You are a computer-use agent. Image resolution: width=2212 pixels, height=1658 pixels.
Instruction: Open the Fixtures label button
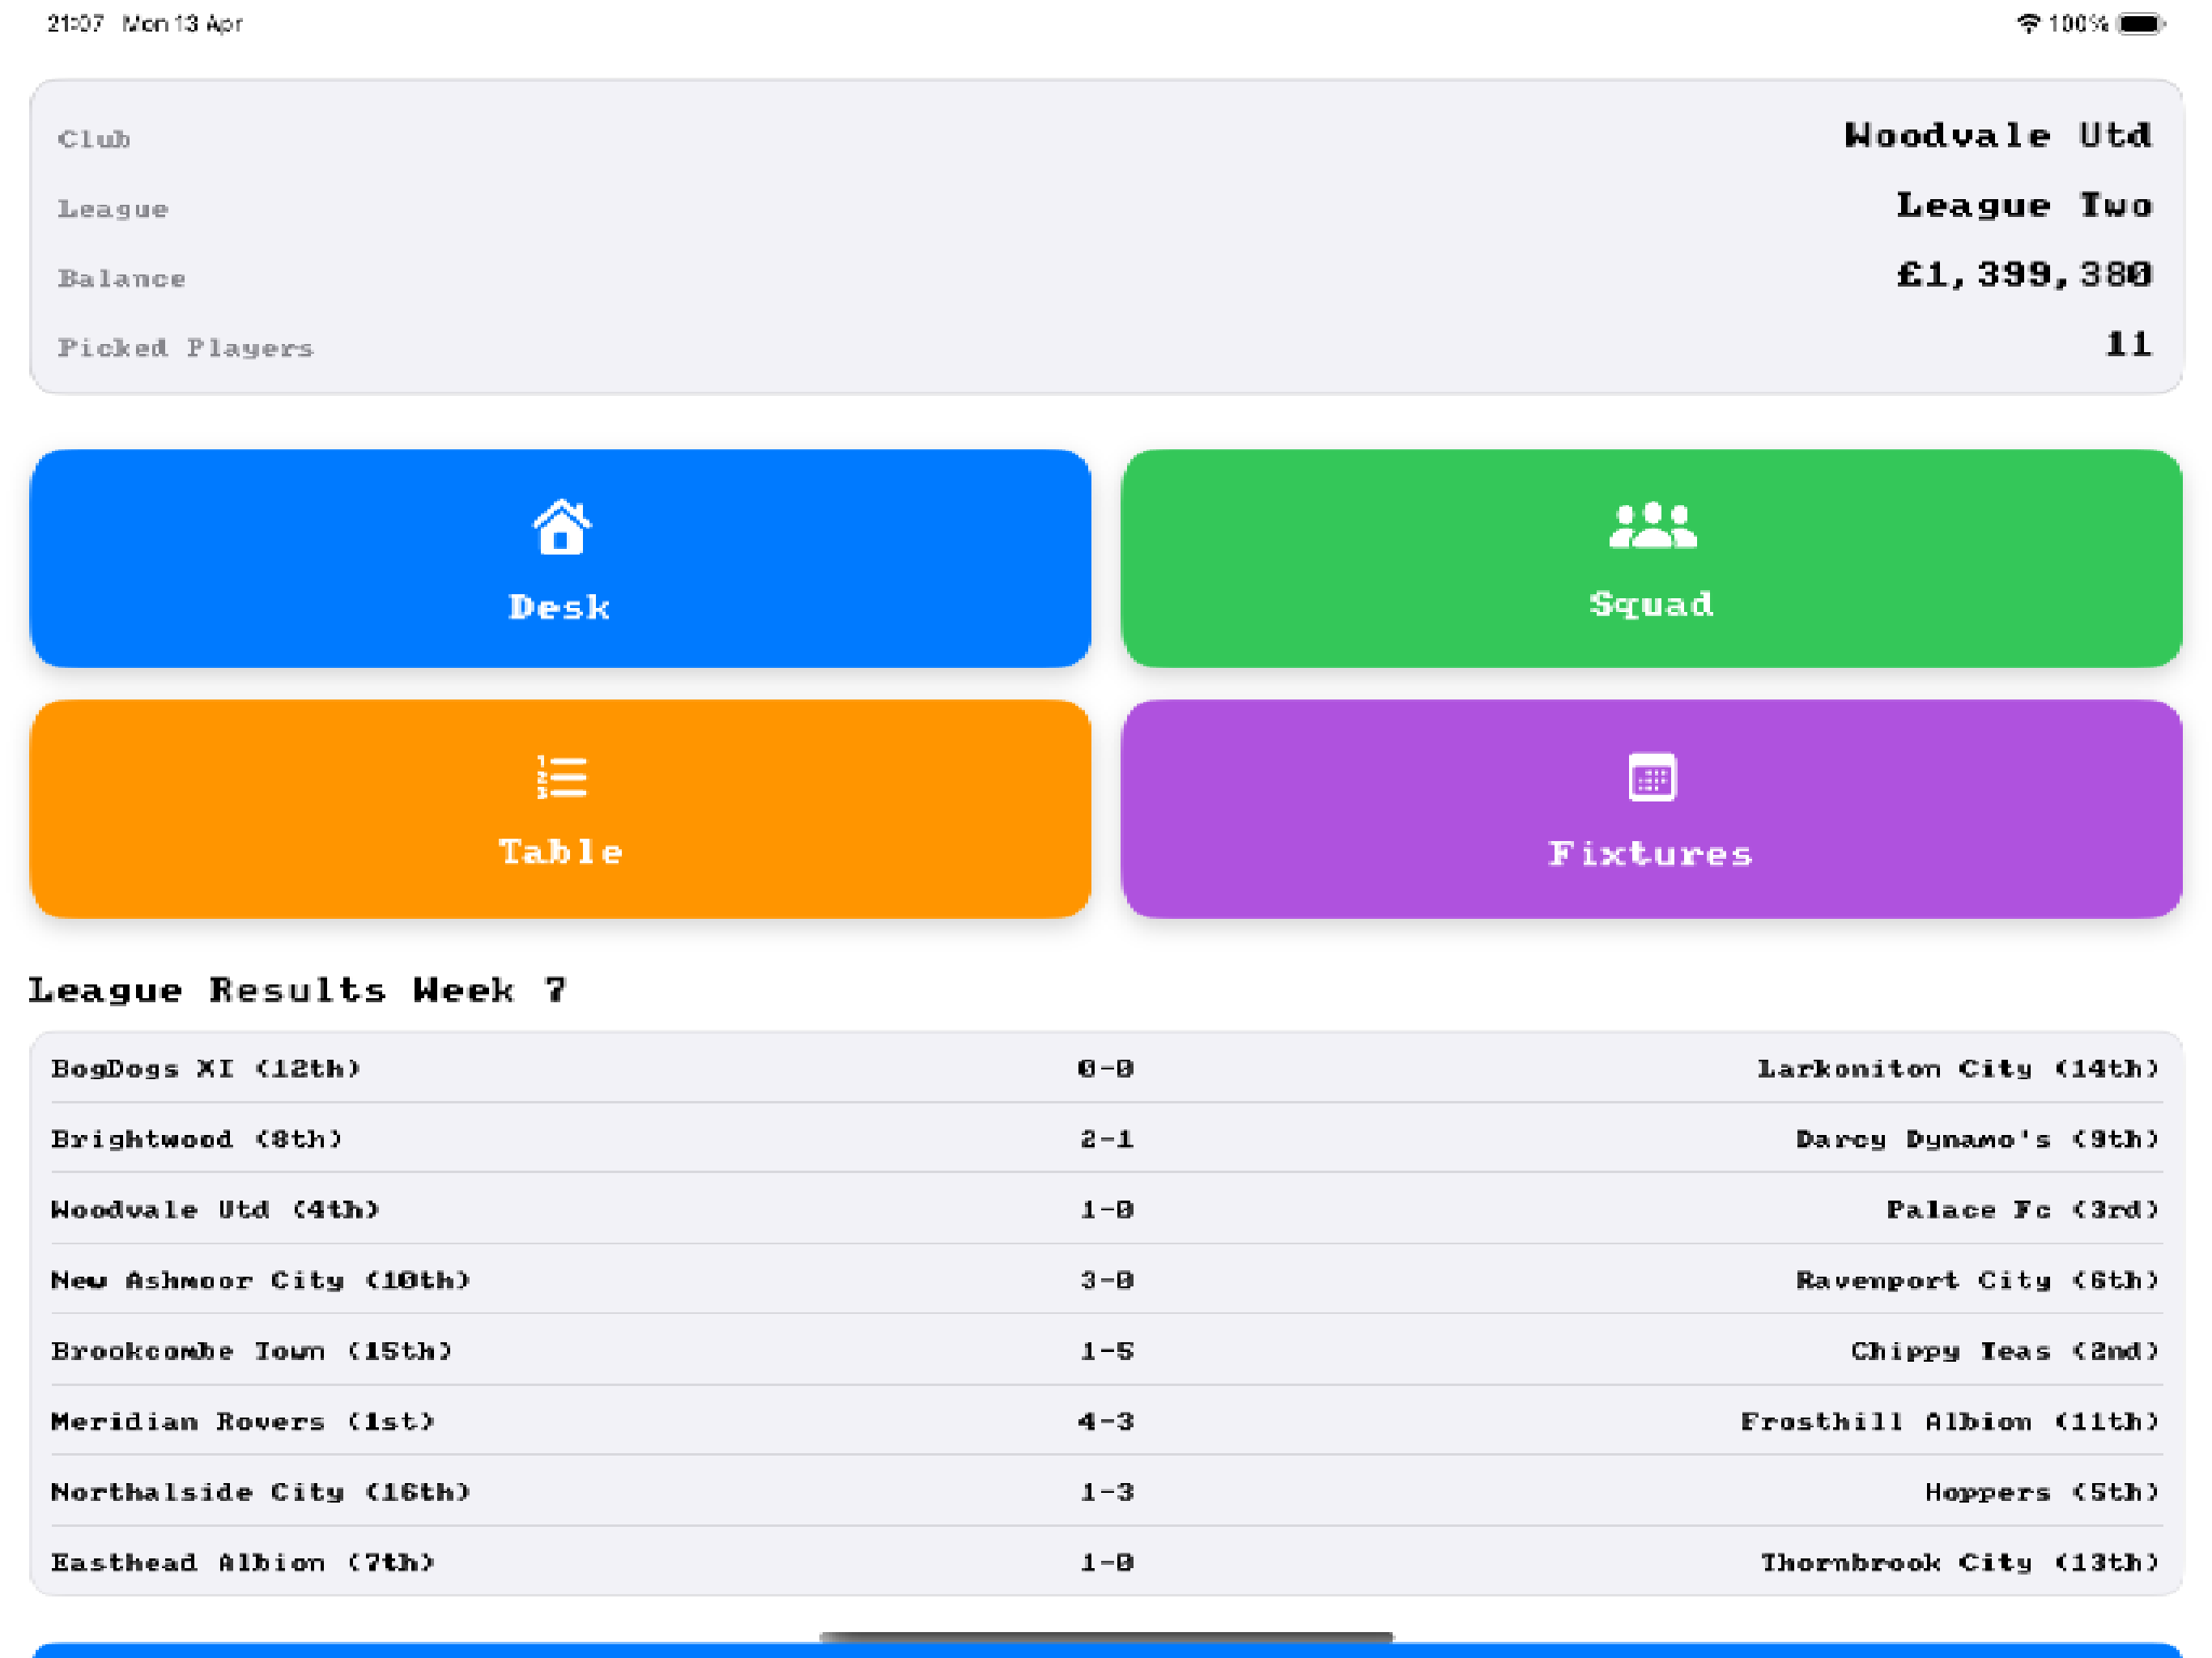tap(1651, 808)
